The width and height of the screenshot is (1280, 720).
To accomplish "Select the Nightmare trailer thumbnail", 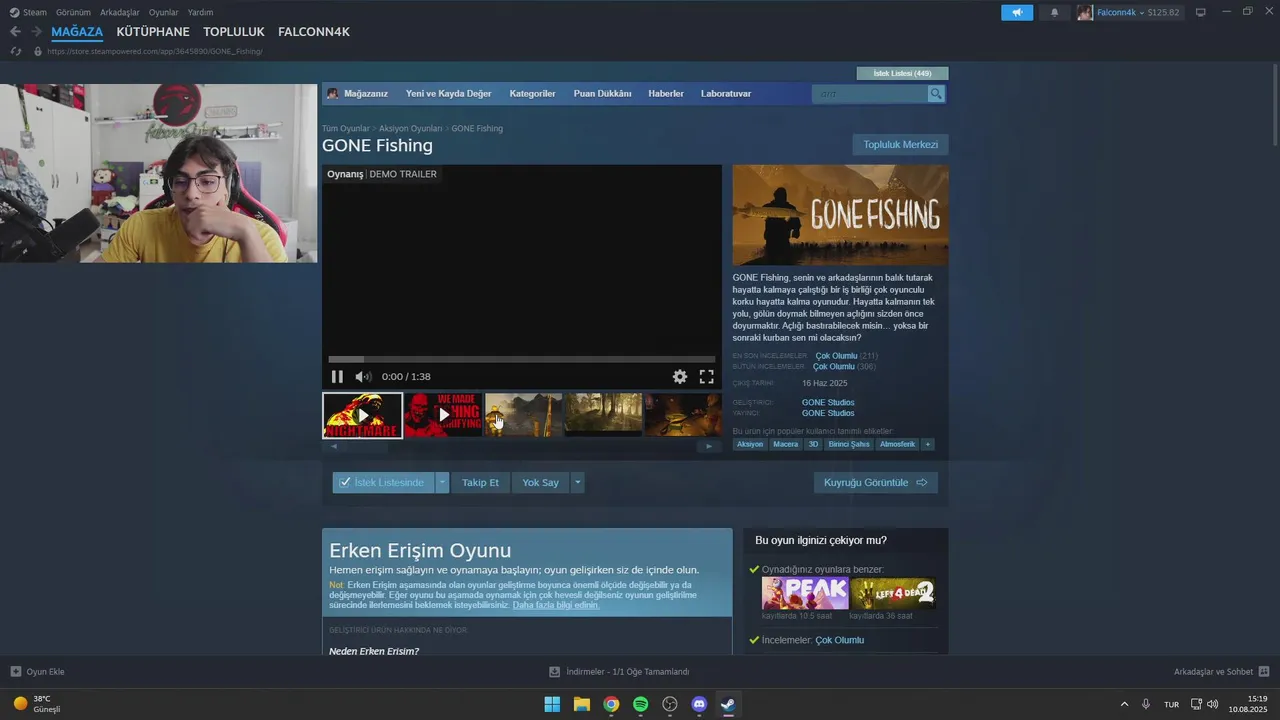I will click(x=363, y=415).
